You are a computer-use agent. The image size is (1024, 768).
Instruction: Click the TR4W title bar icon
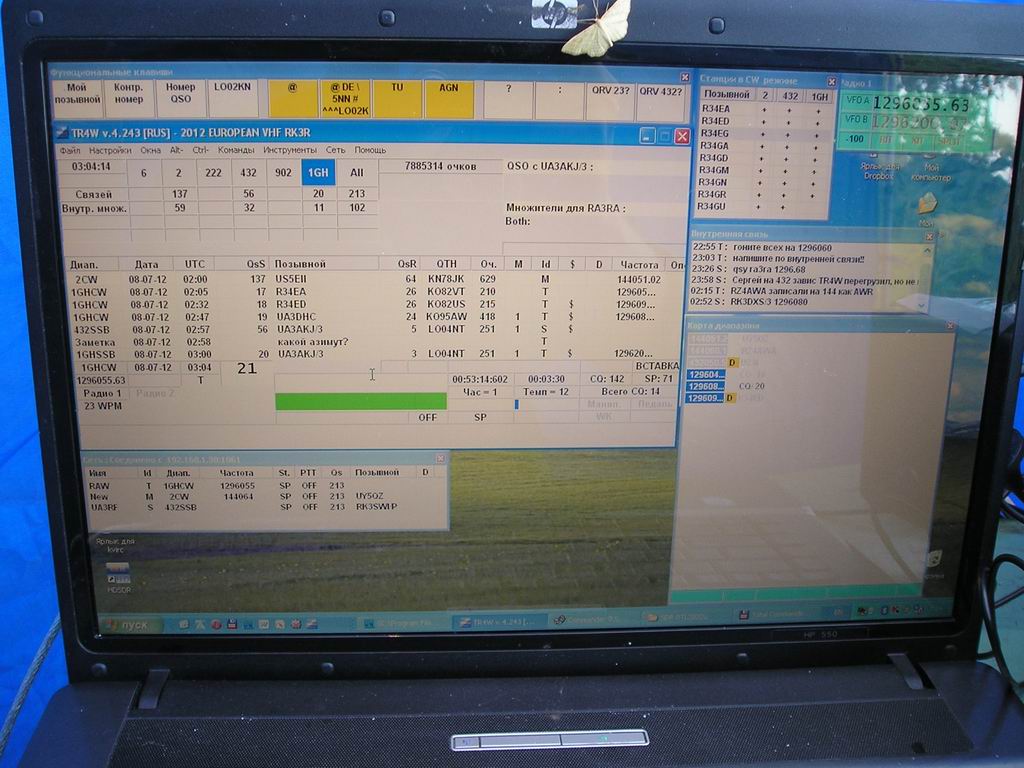tap(62, 134)
